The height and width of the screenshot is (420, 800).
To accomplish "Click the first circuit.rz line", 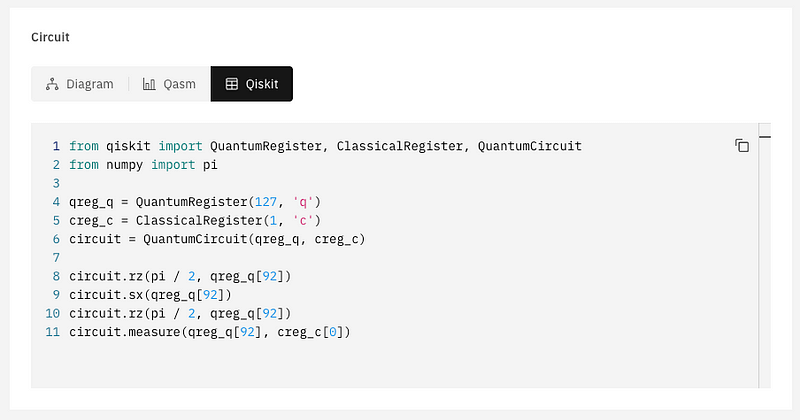I will tap(180, 277).
